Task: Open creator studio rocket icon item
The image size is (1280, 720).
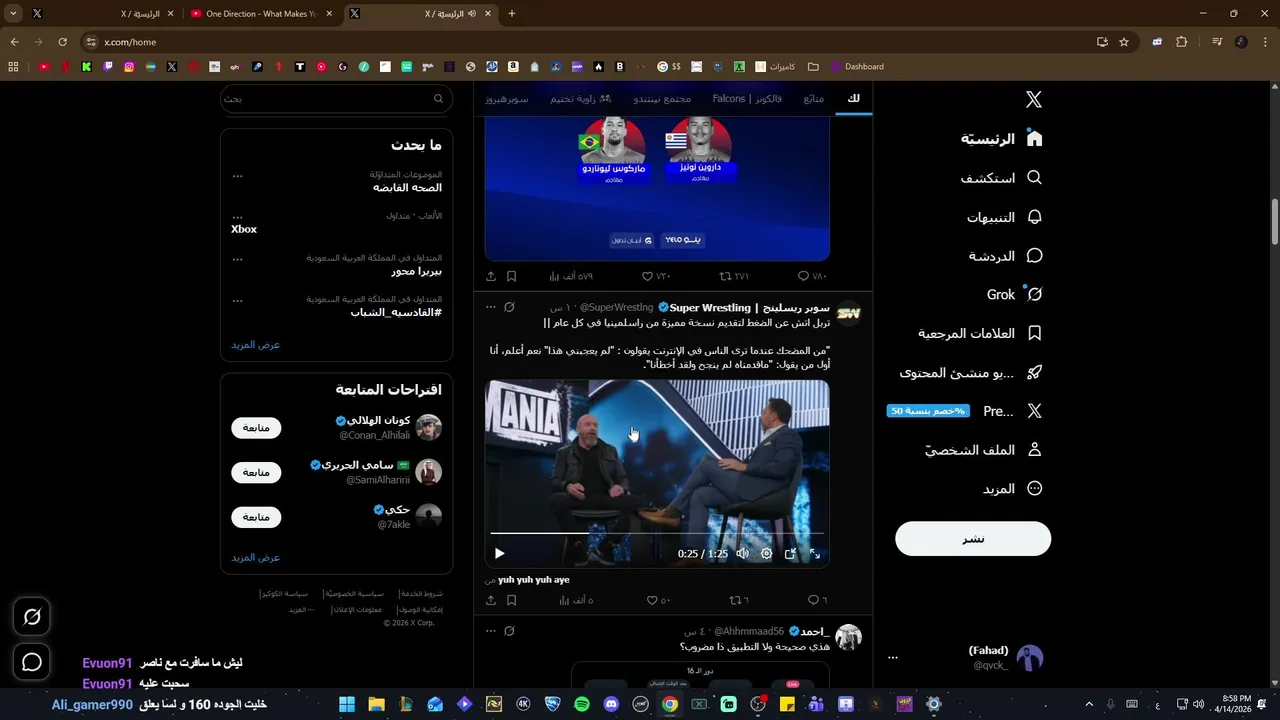Action: [x=971, y=372]
